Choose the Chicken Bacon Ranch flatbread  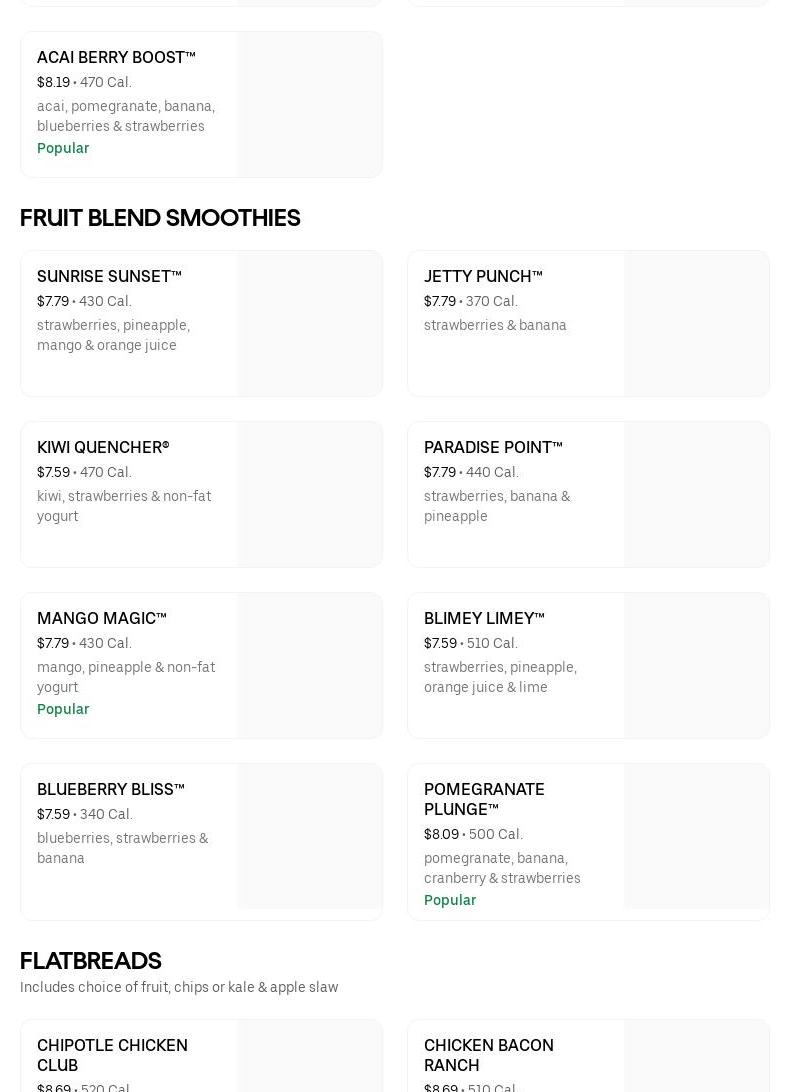(x=488, y=1055)
